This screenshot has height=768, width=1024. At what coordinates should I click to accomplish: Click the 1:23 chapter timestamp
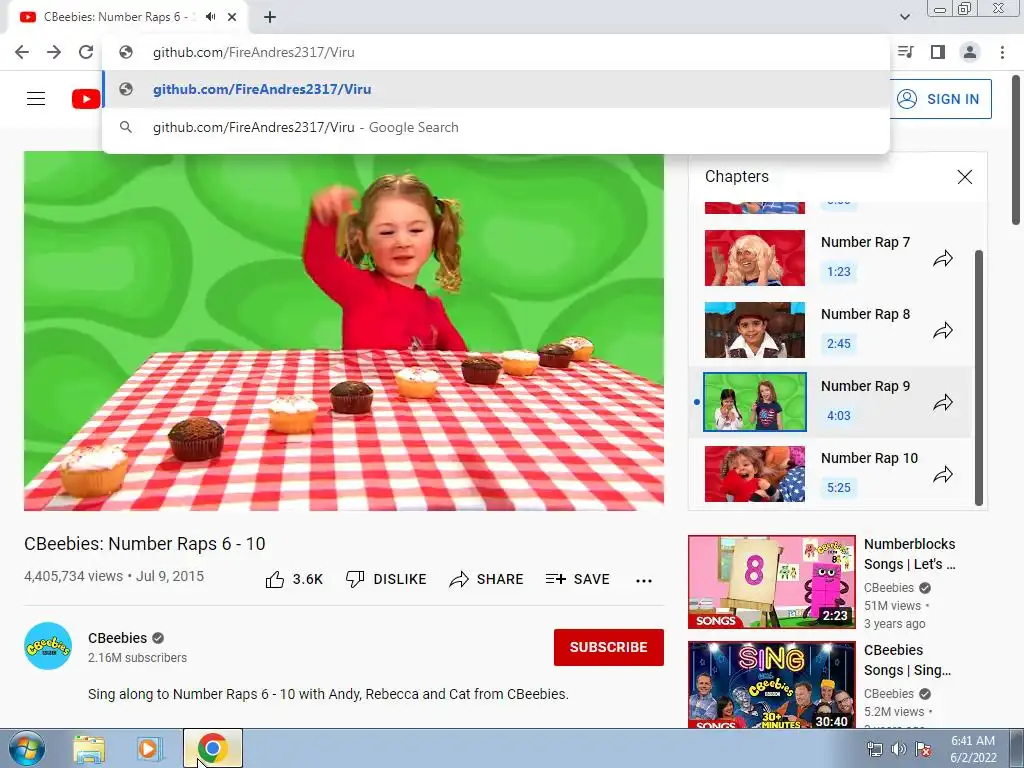tap(839, 272)
